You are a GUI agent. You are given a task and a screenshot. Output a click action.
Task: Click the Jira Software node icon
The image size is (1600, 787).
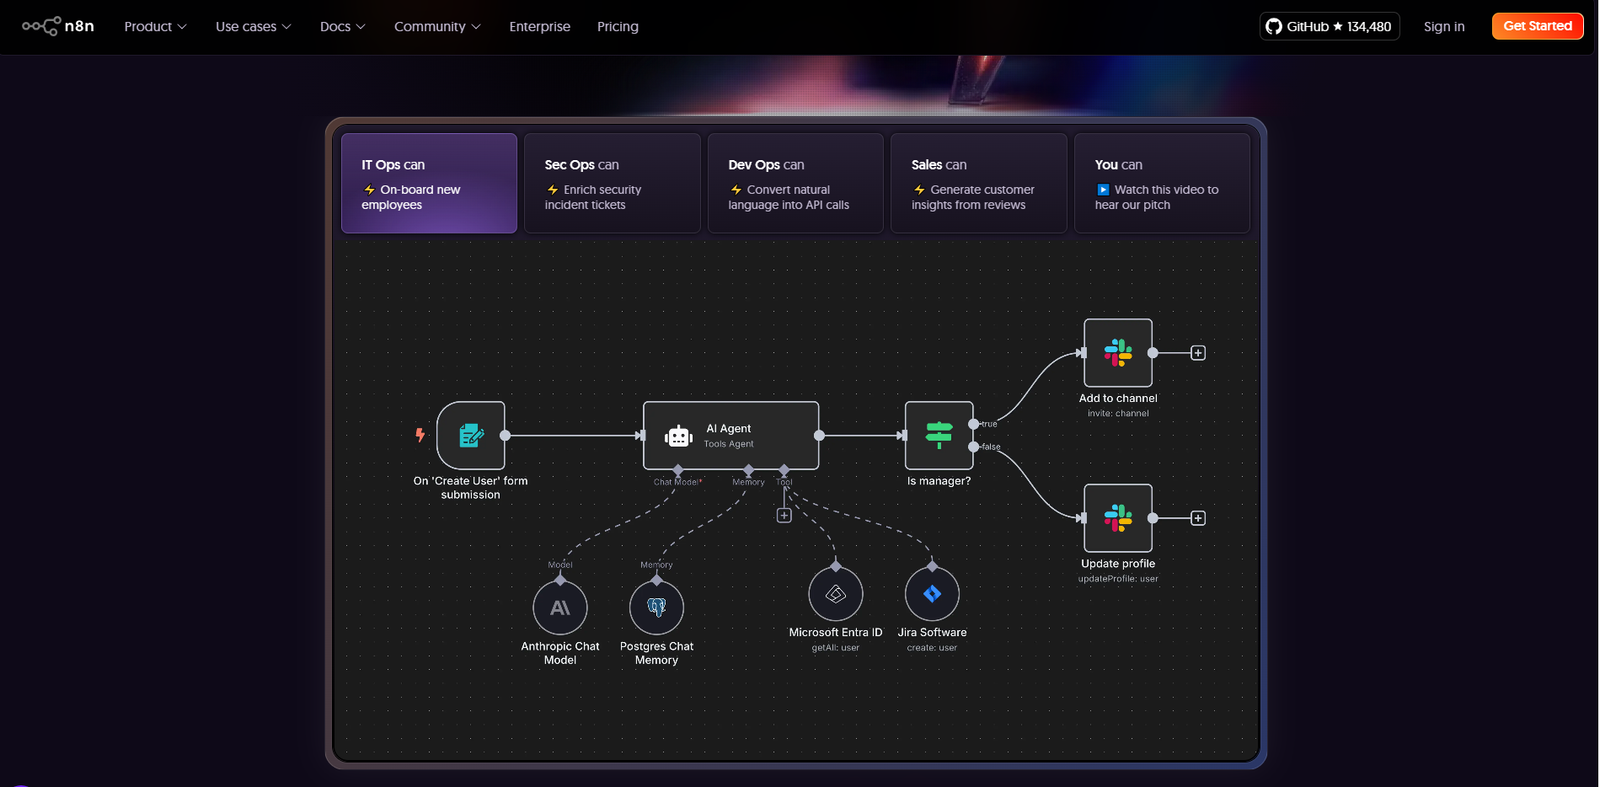pos(931,594)
